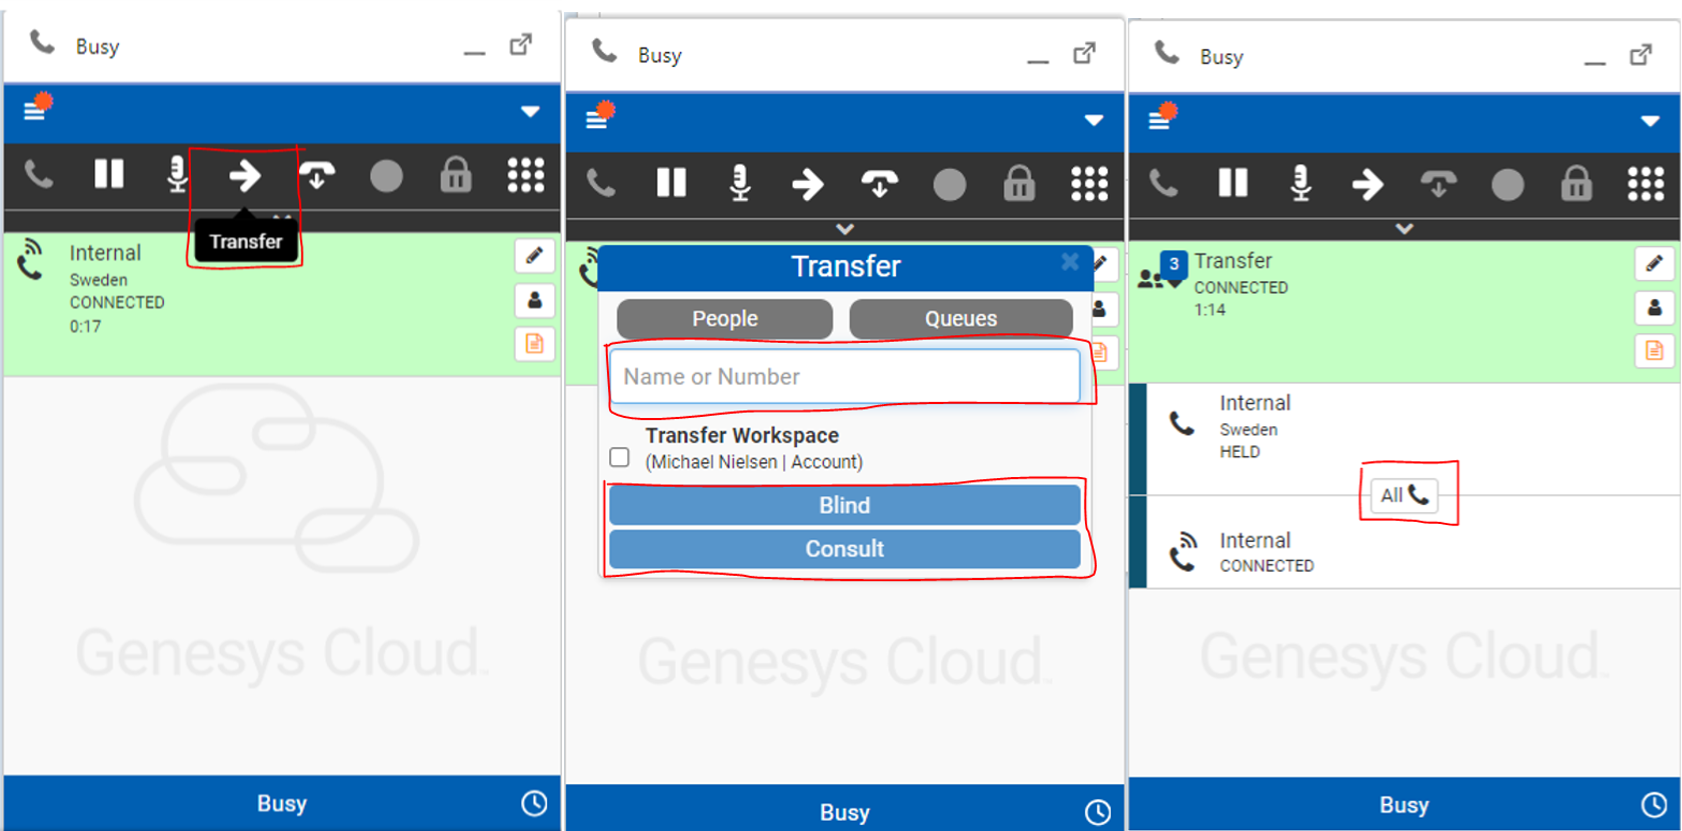Click the Transfer arrow icon in left panel
Viewport: 1682px width, 831px height.
[245, 176]
